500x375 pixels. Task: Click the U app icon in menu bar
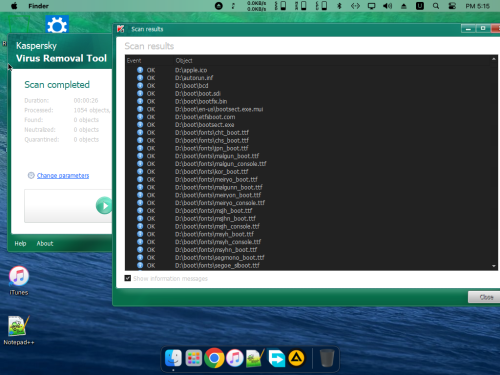[x=420, y=6]
